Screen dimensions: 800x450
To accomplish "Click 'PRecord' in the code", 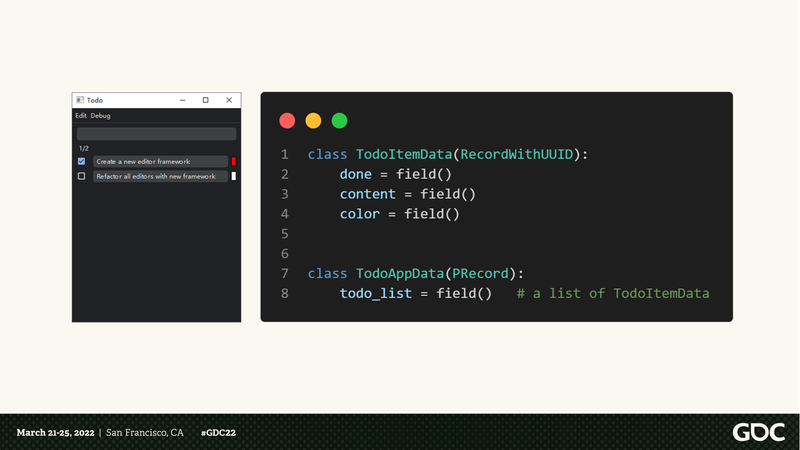I will 480,273.
